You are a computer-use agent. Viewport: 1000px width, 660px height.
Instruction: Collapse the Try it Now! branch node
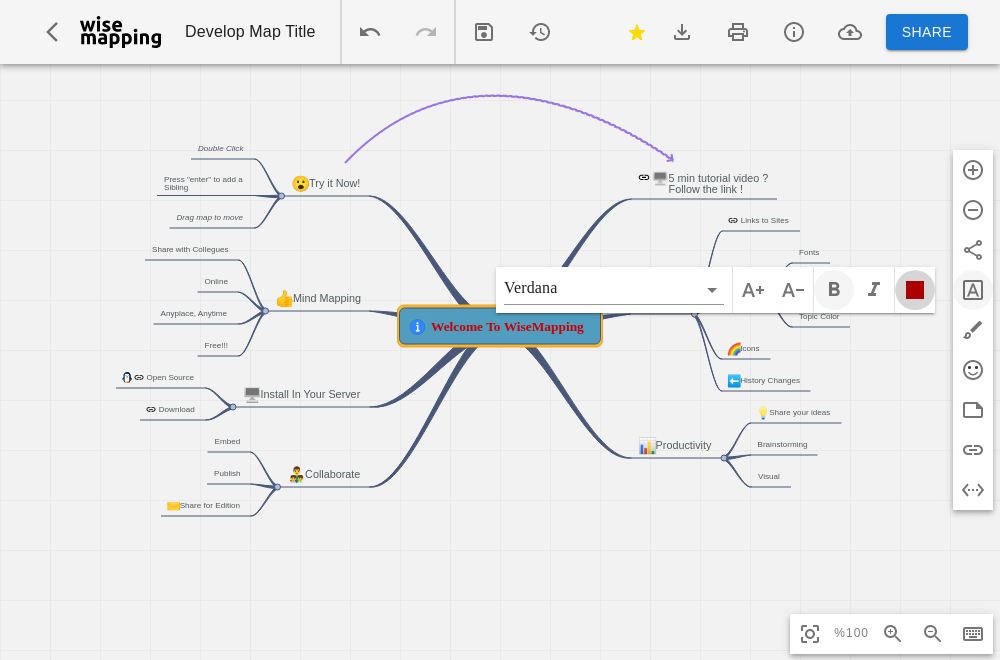click(x=281, y=196)
